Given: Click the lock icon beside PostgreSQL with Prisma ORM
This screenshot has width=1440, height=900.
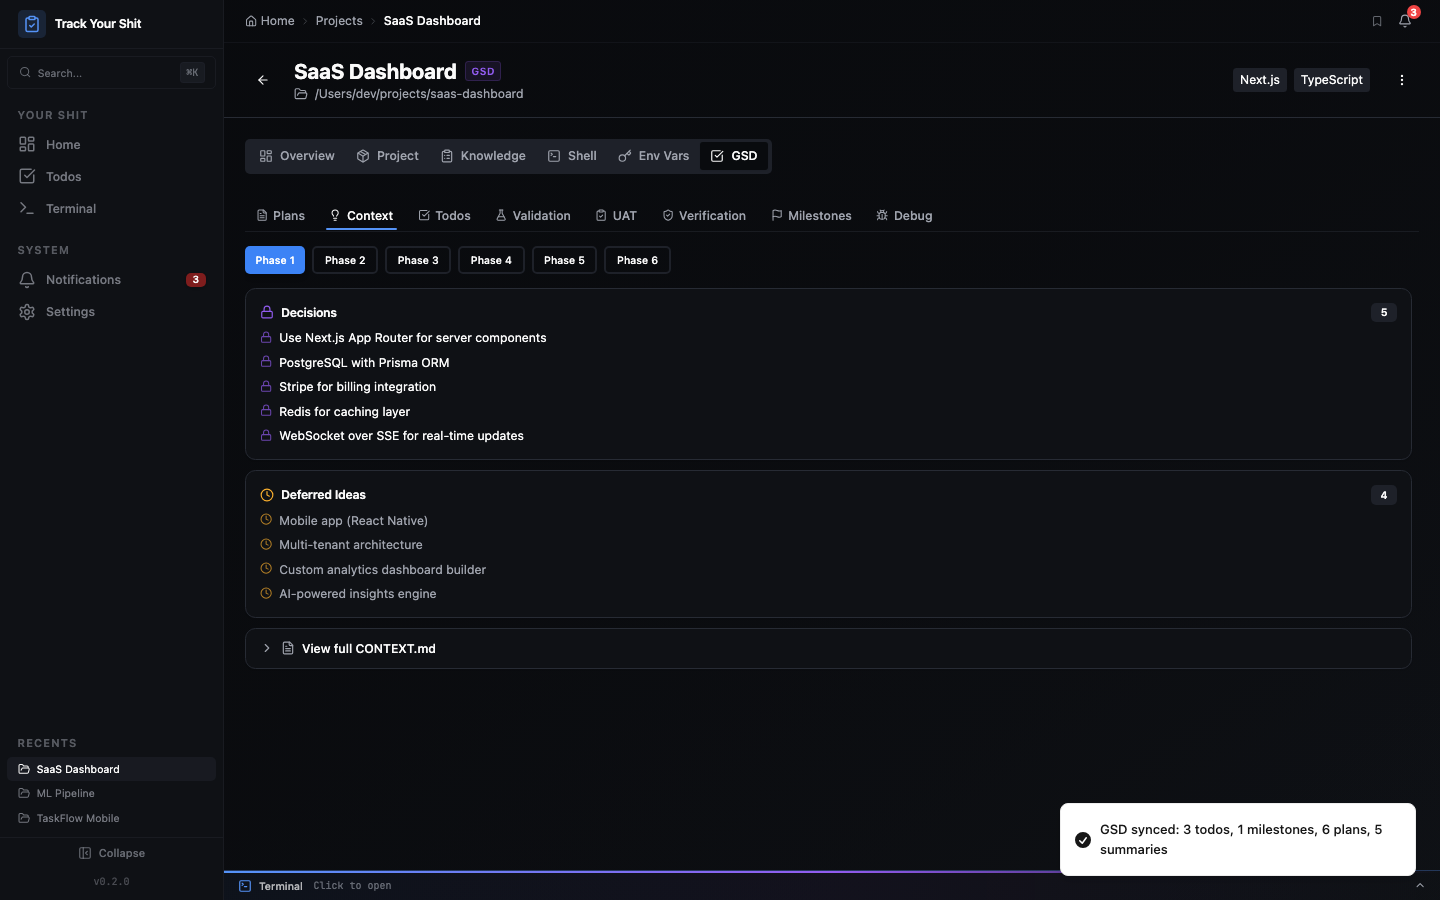Looking at the screenshot, I should click(x=266, y=362).
